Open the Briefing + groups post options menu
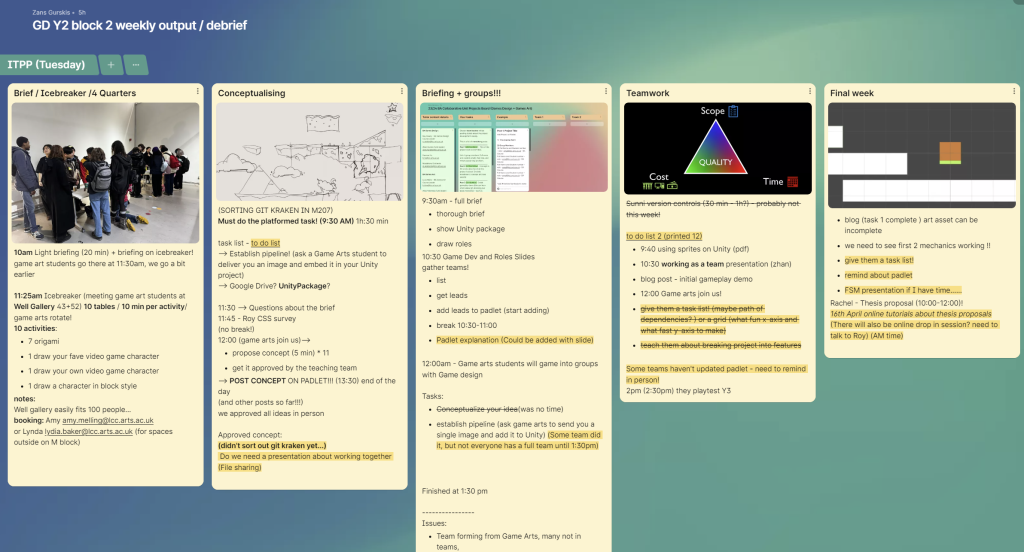 (606, 92)
